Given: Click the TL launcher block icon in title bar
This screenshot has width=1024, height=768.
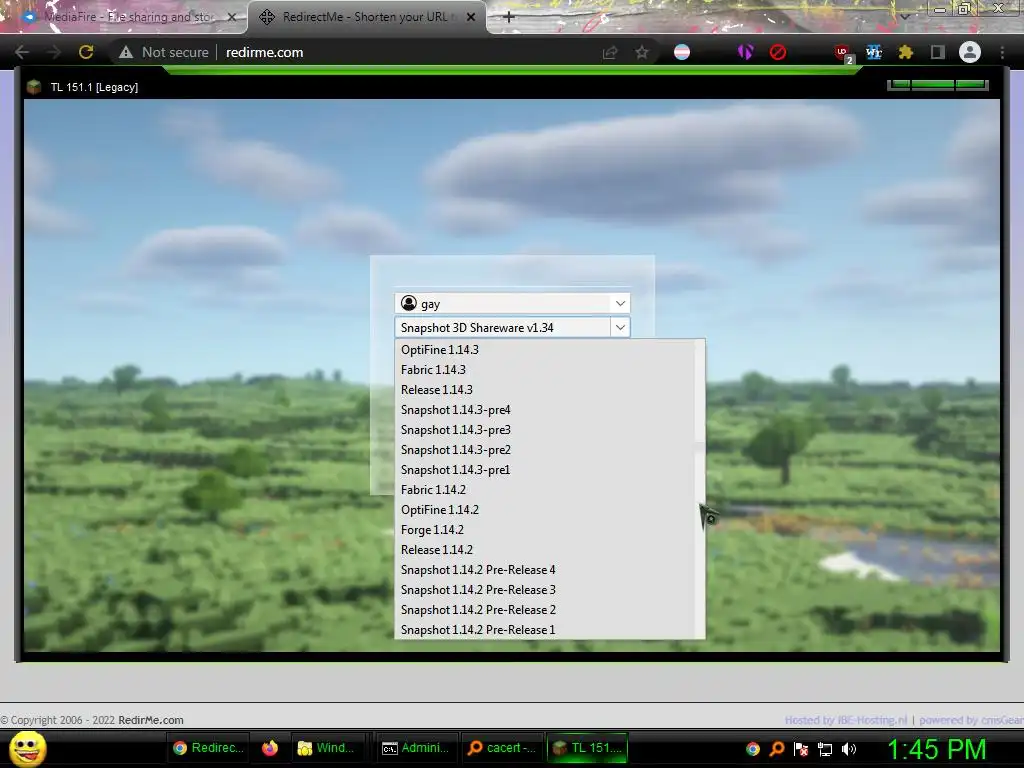Looking at the screenshot, I should [34, 87].
